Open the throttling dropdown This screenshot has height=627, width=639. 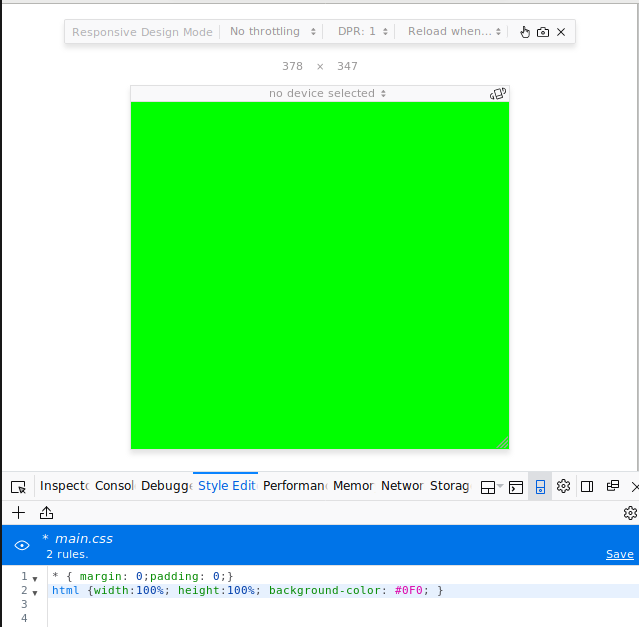[273, 32]
